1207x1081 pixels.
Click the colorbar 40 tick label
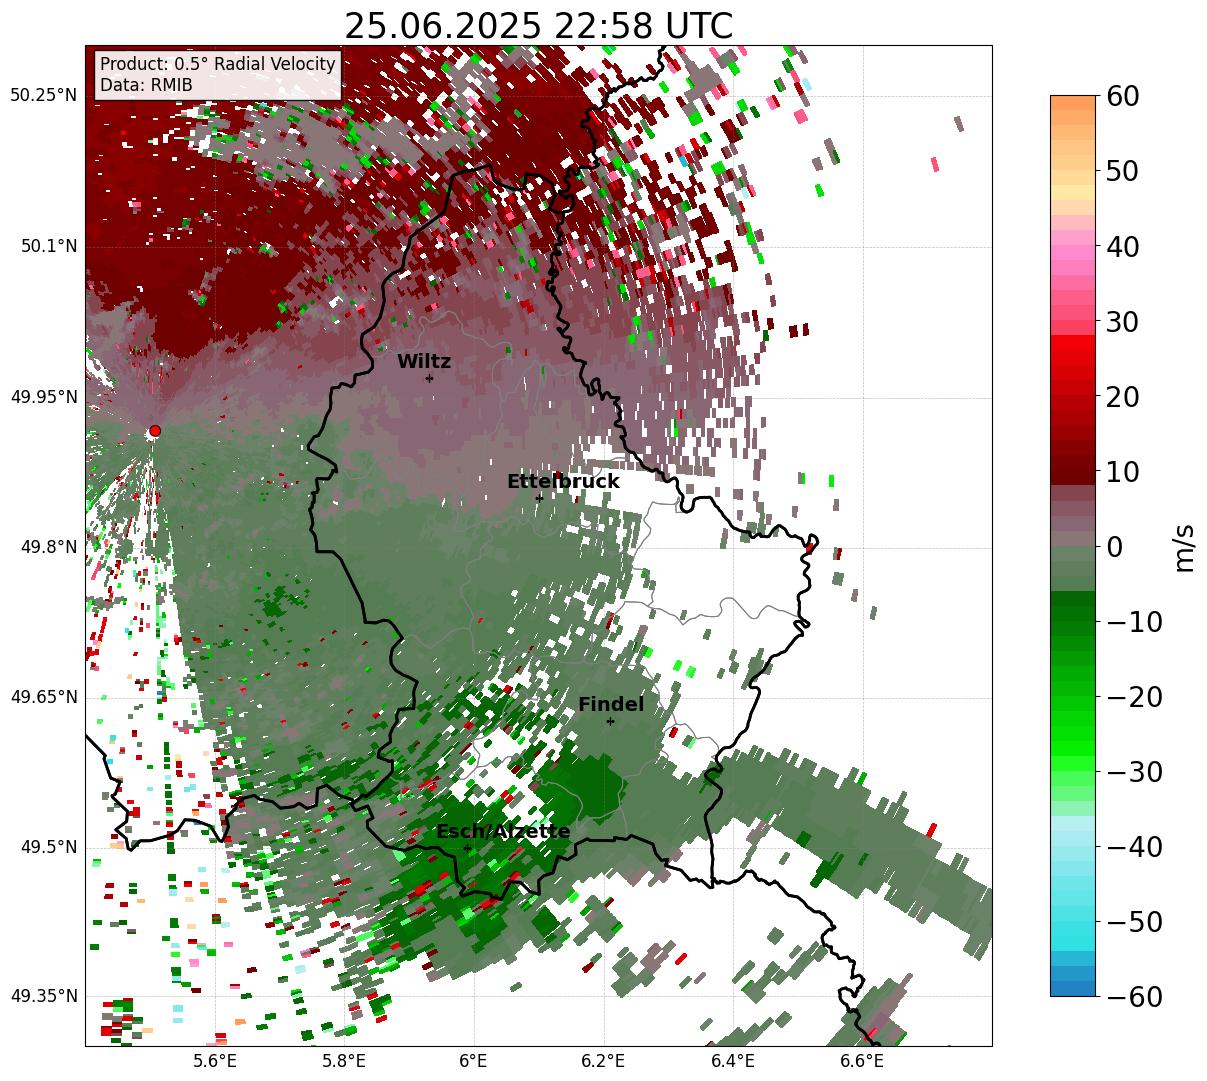1122,246
